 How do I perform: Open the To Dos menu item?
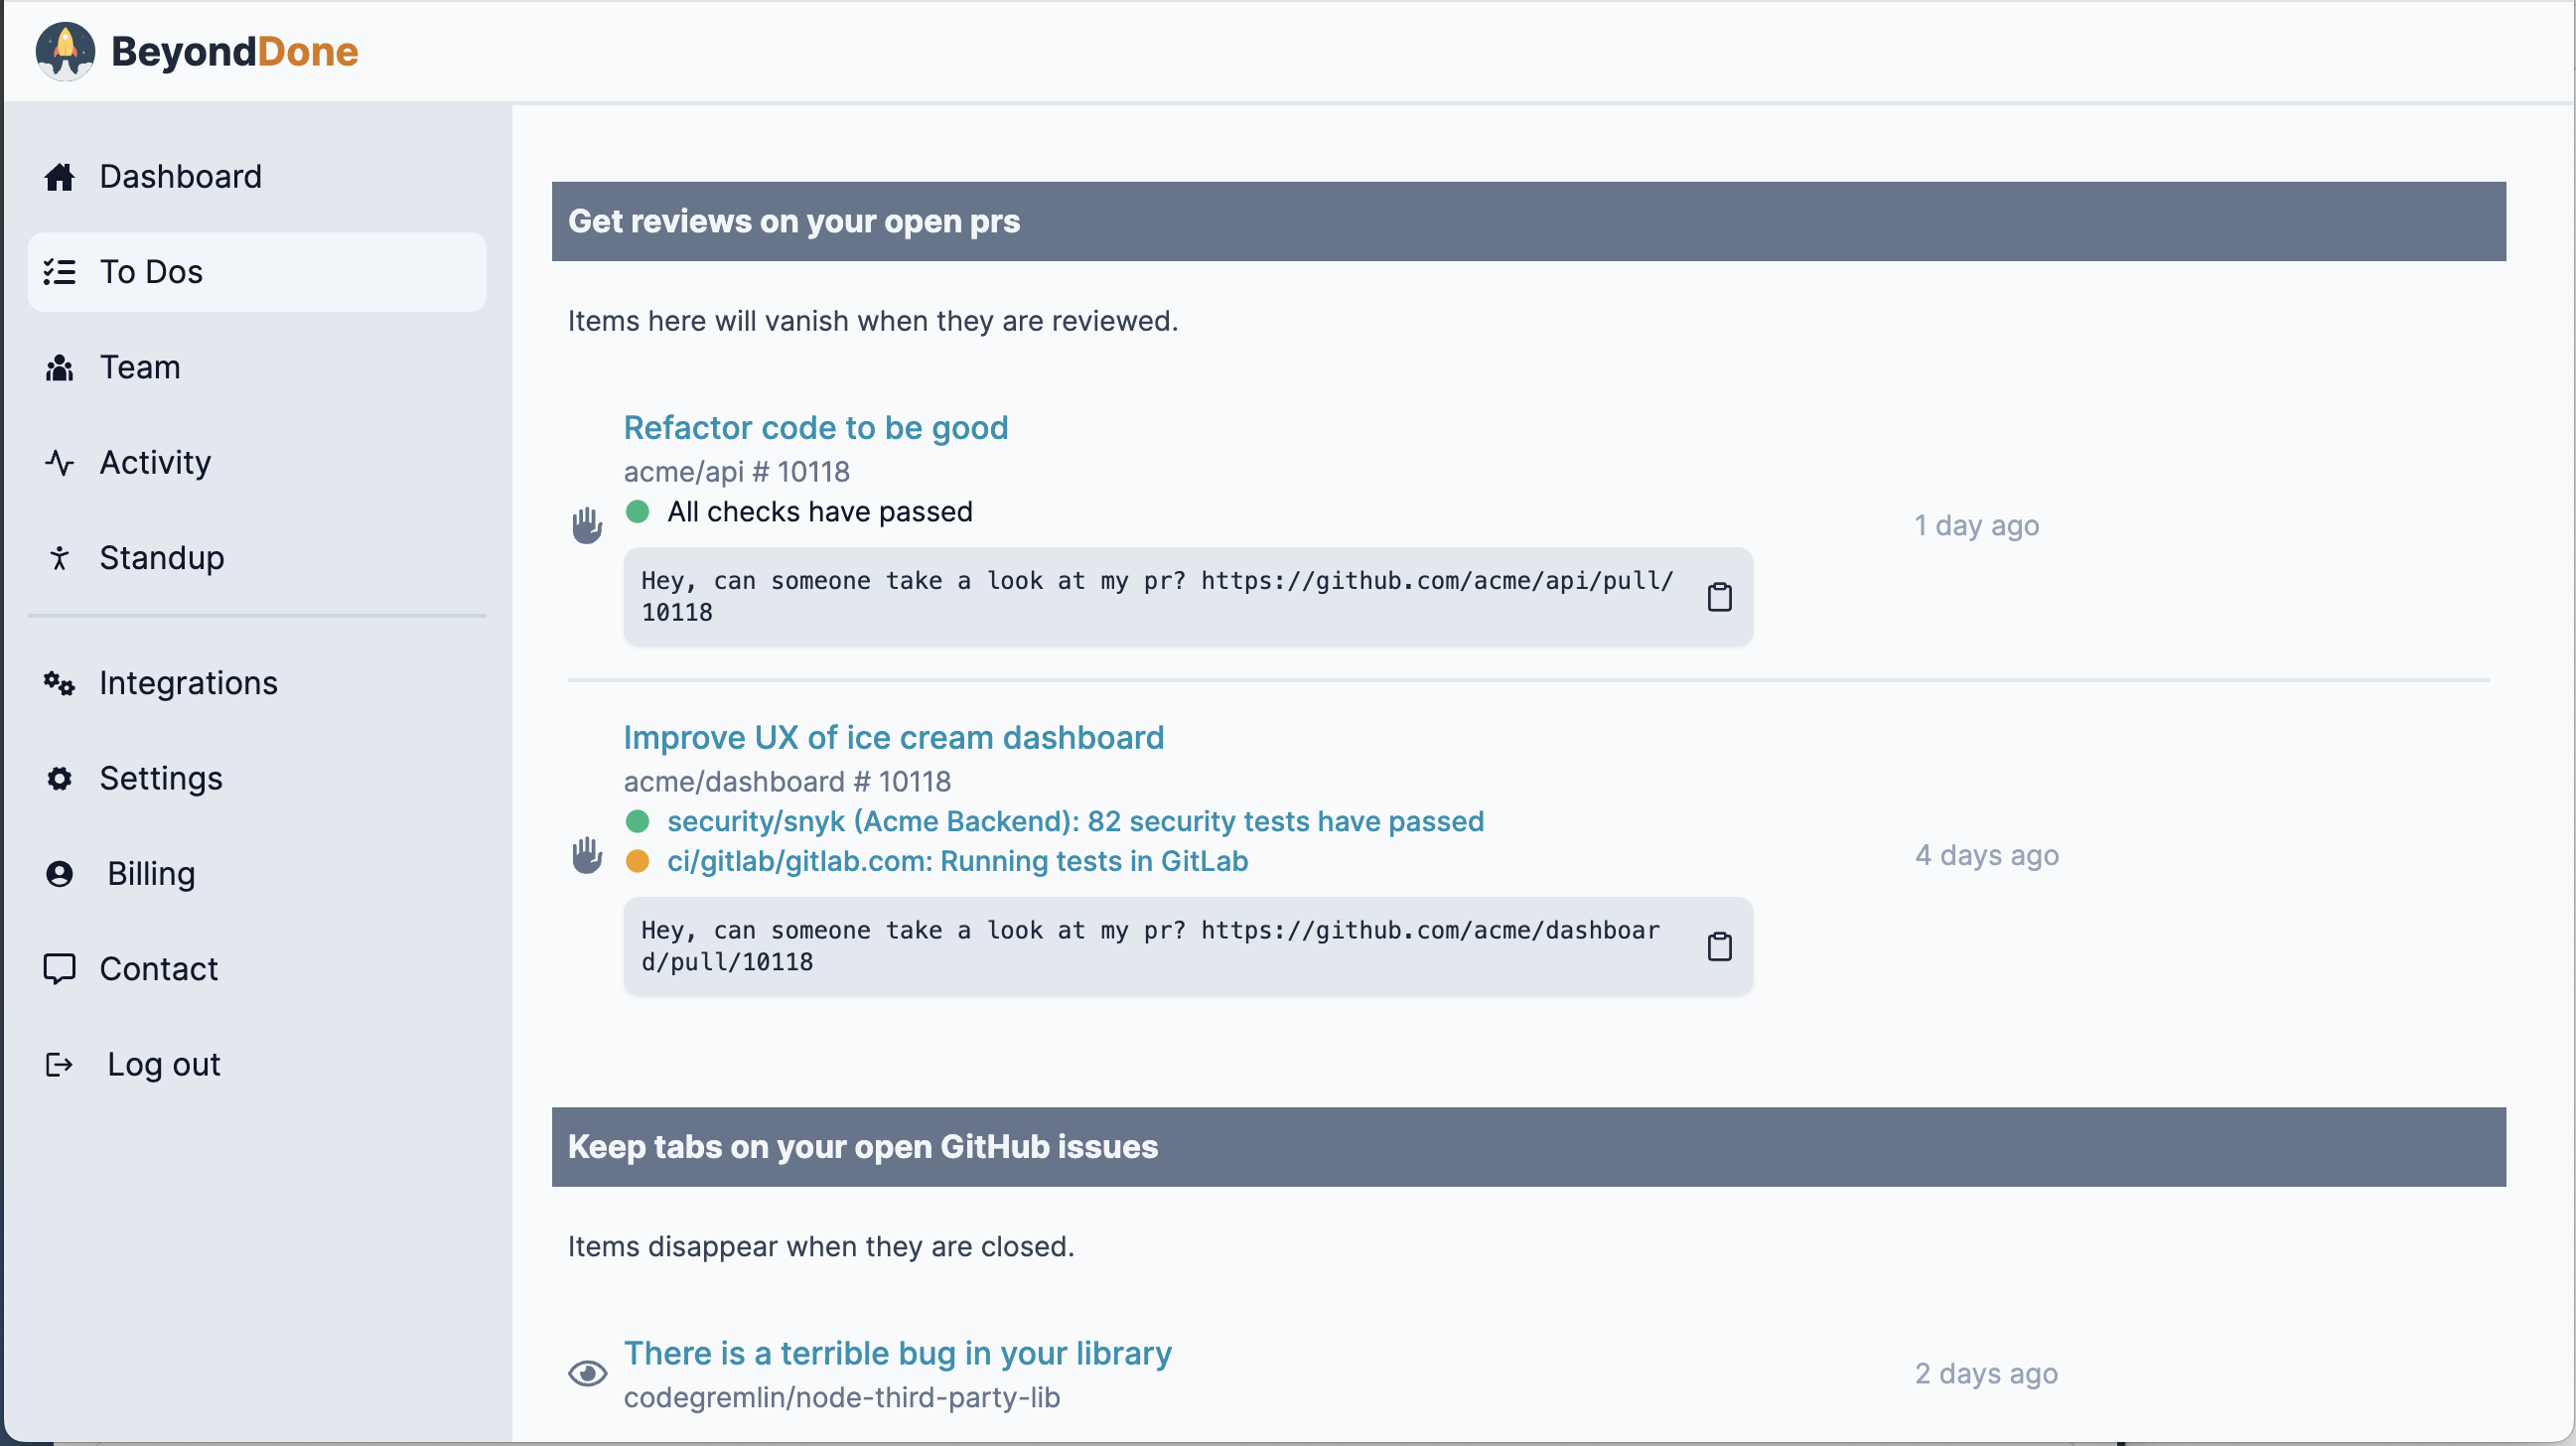(257, 272)
